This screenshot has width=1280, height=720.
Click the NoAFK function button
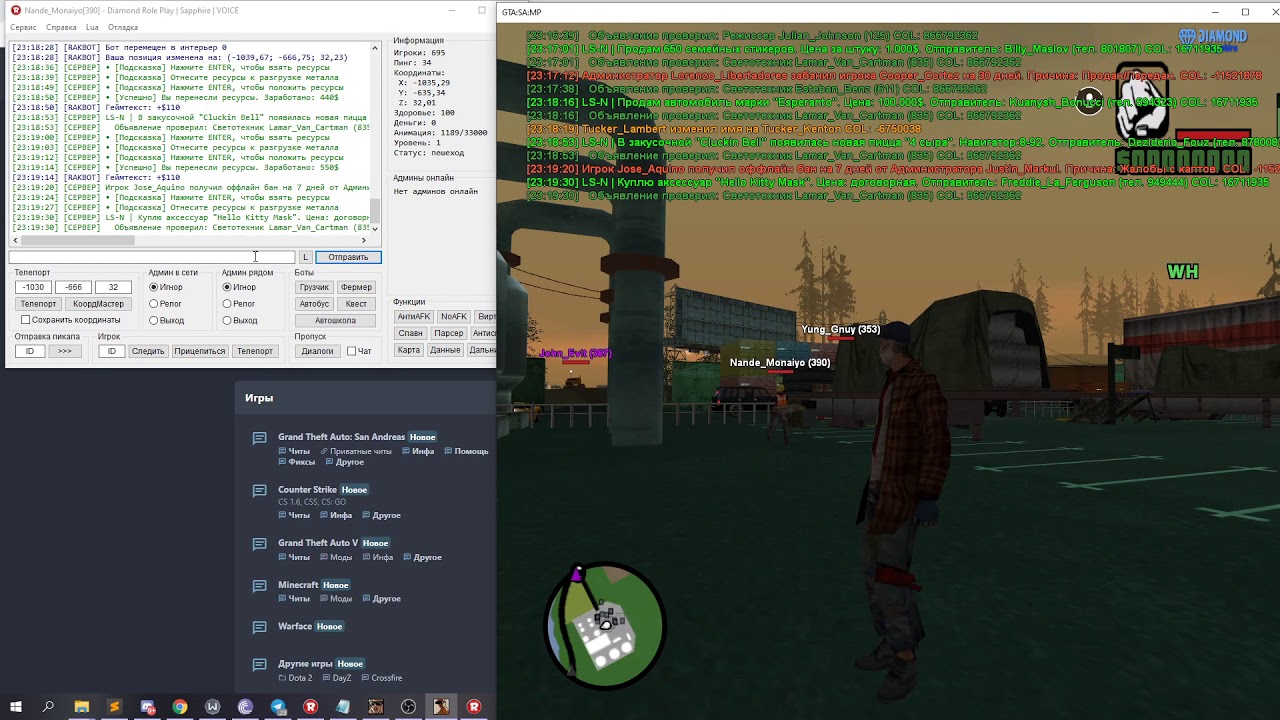coord(454,317)
